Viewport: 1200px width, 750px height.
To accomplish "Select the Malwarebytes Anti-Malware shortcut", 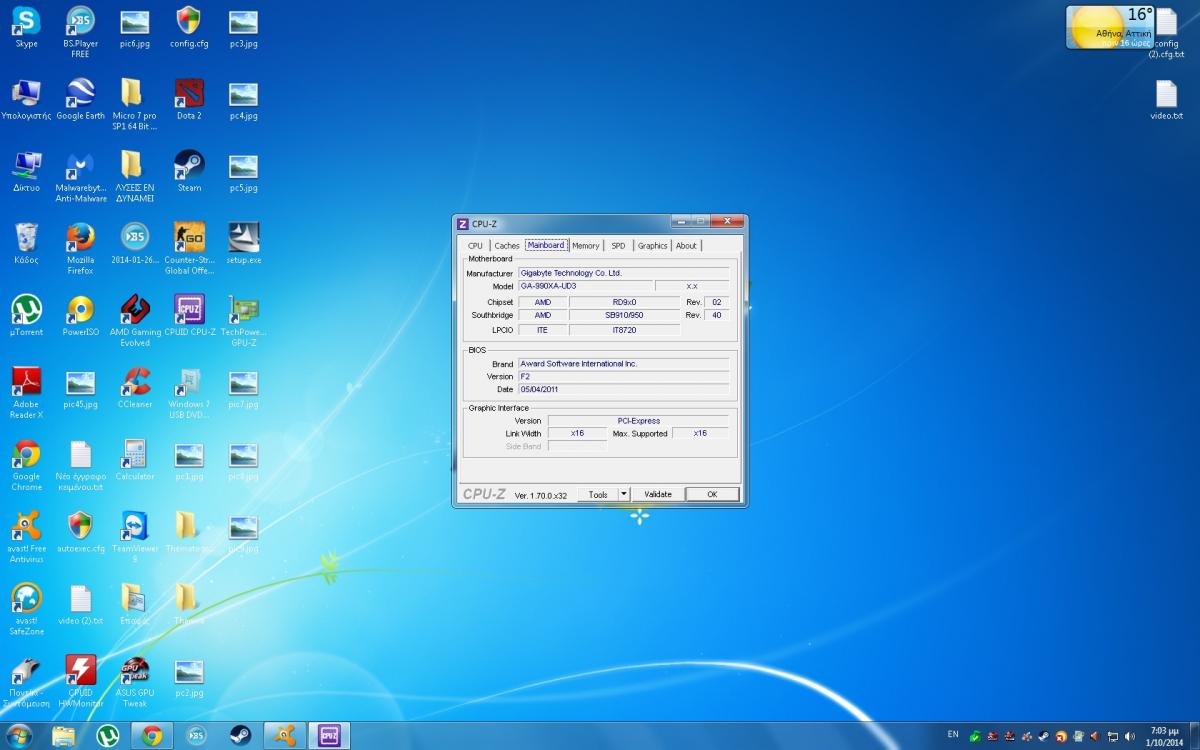I will (80, 177).
